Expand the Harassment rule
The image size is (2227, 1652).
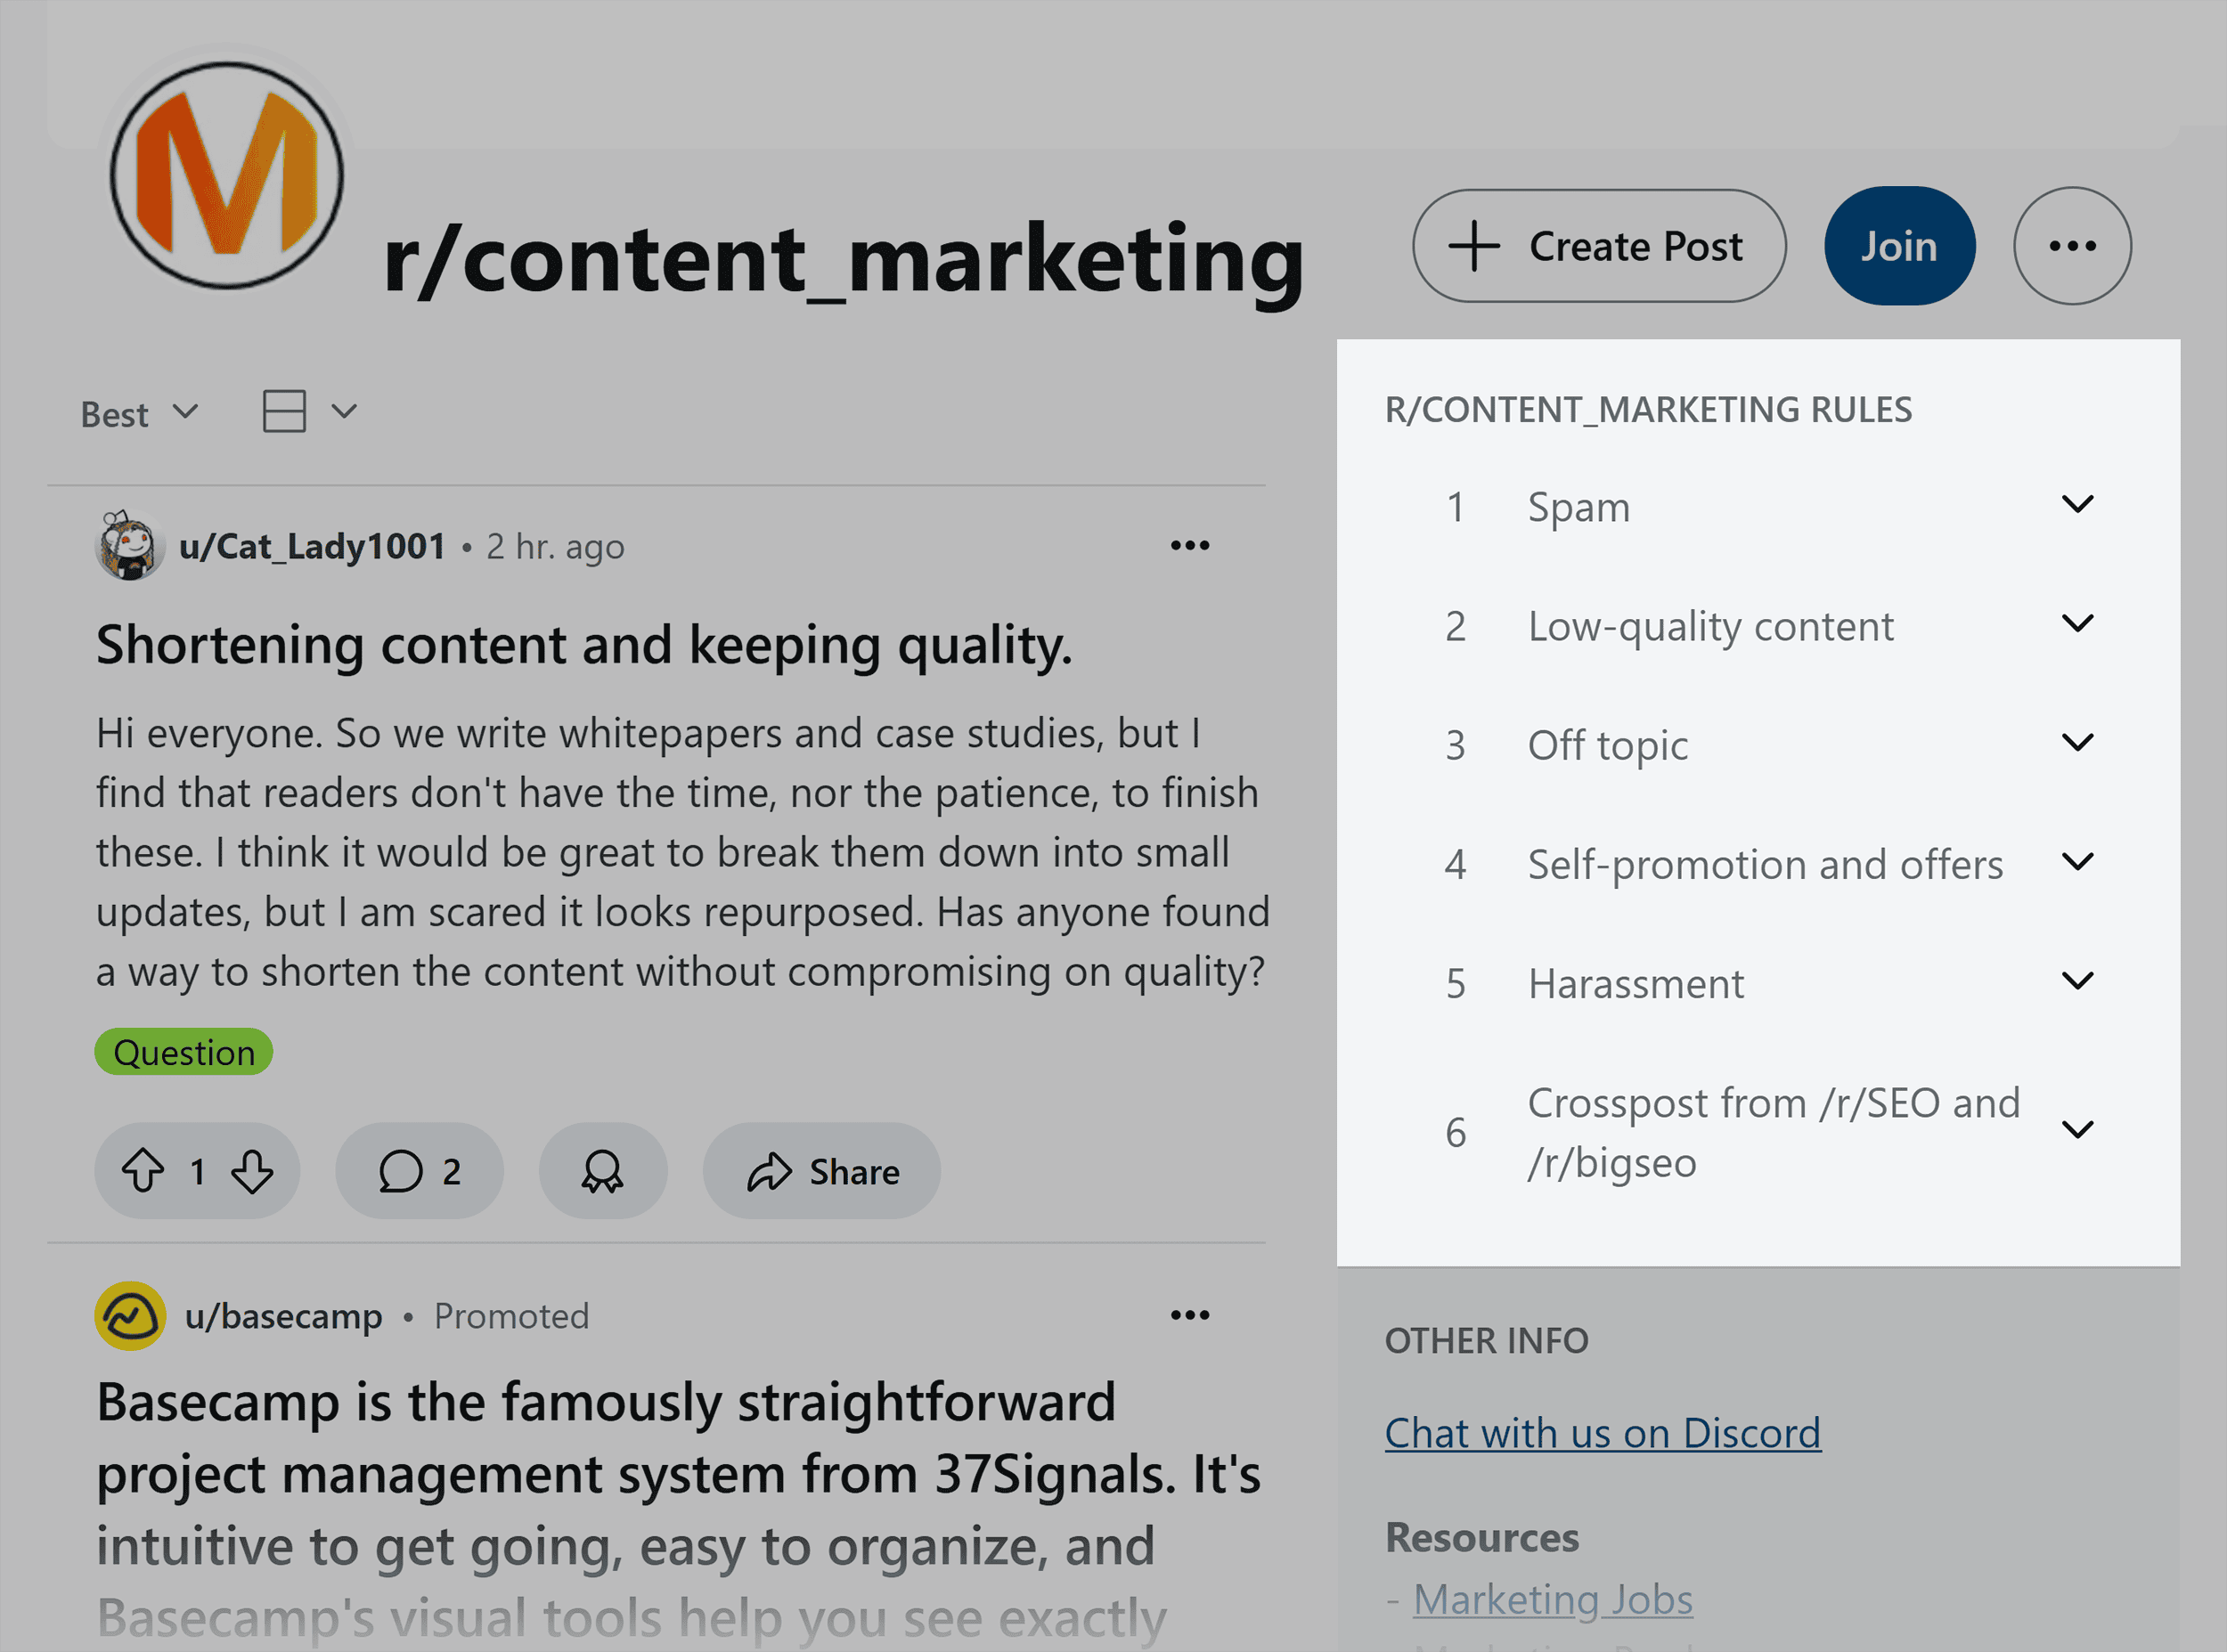pos(2077,981)
